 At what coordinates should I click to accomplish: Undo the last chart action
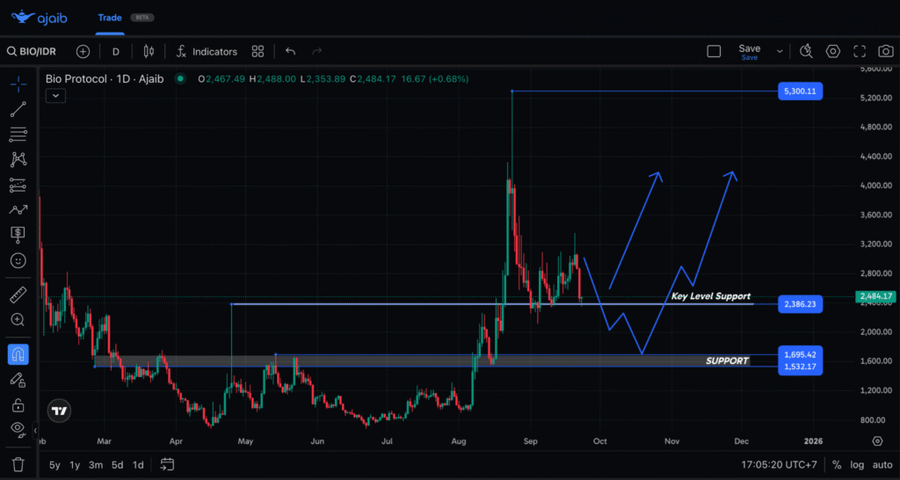click(x=290, y=52)
